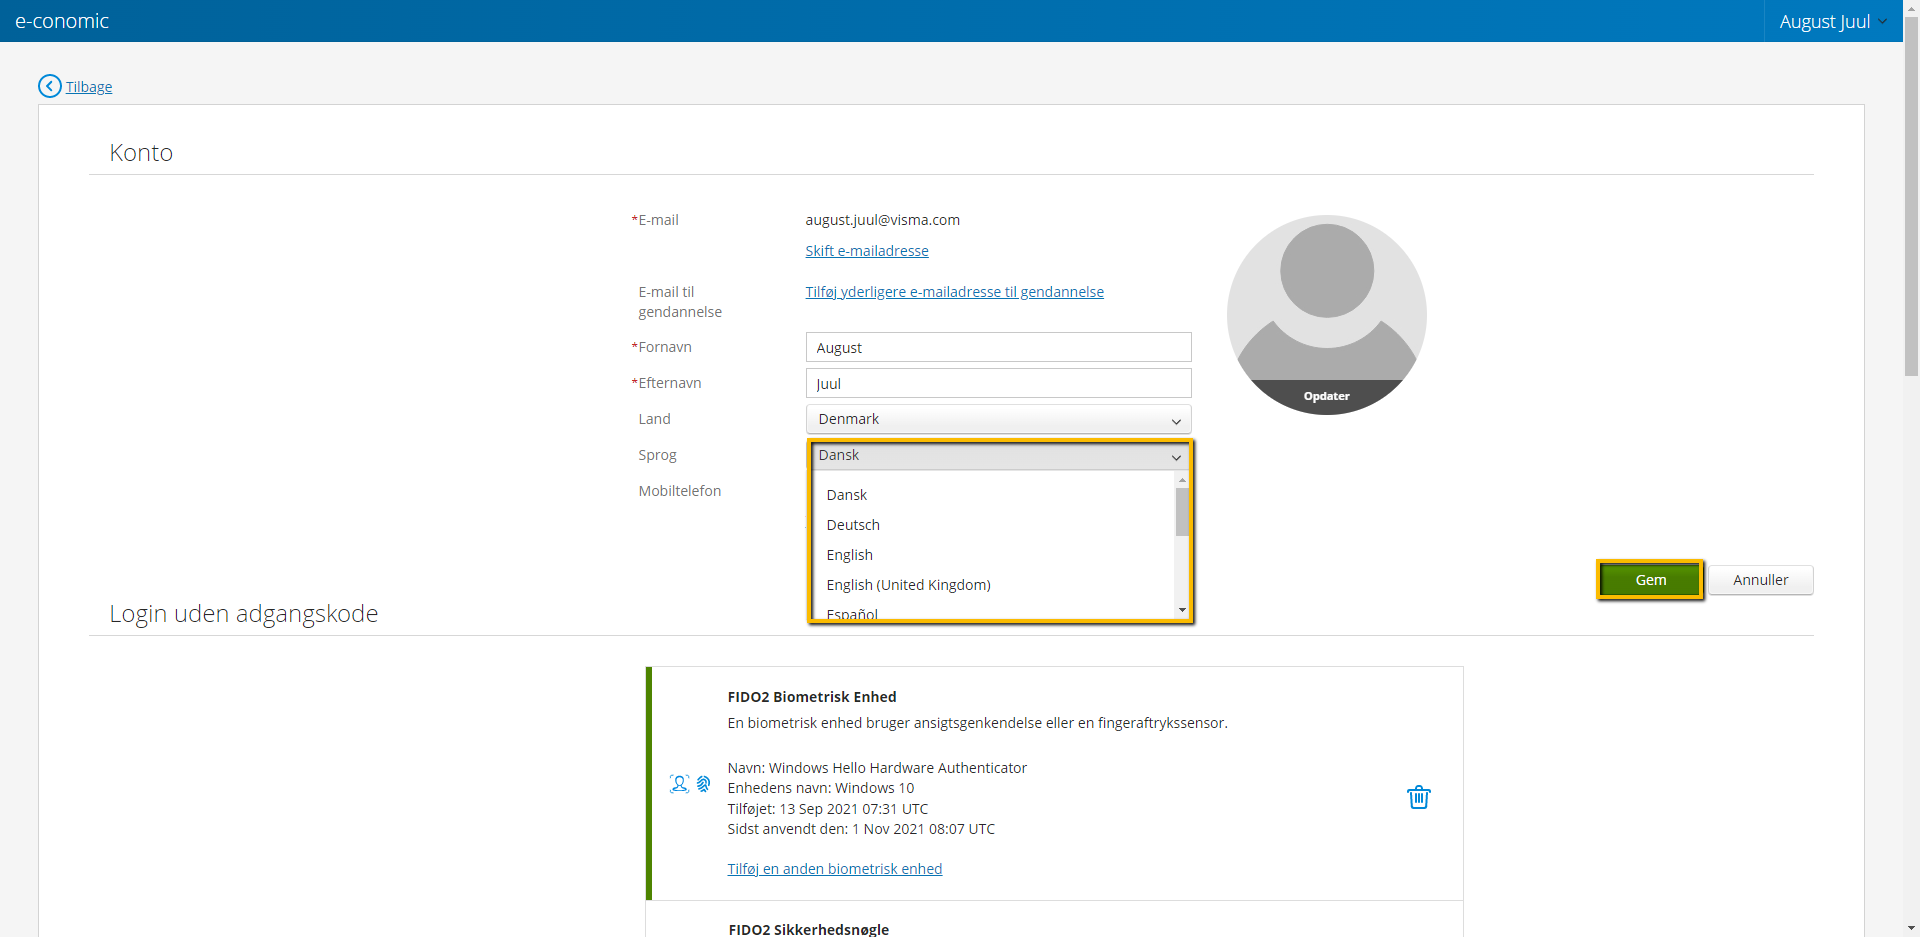Click the chevron beside August Juul username

click(x=1884, y=21)
